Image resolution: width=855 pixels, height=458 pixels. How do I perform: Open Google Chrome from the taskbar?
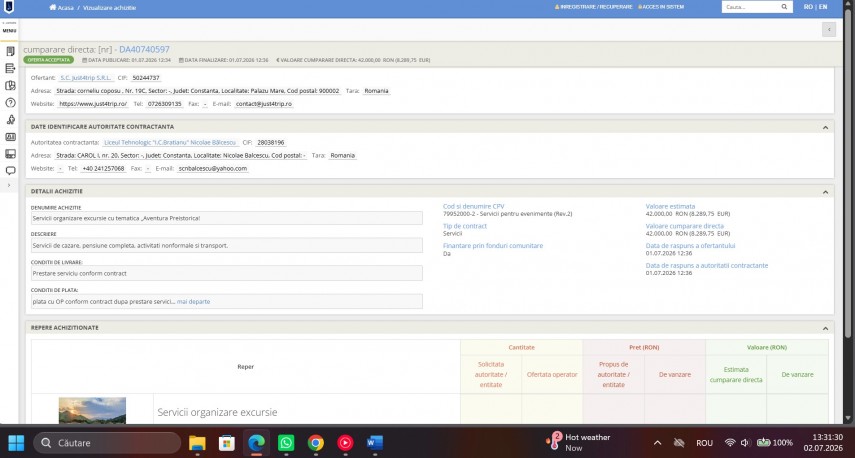(315, 443)
